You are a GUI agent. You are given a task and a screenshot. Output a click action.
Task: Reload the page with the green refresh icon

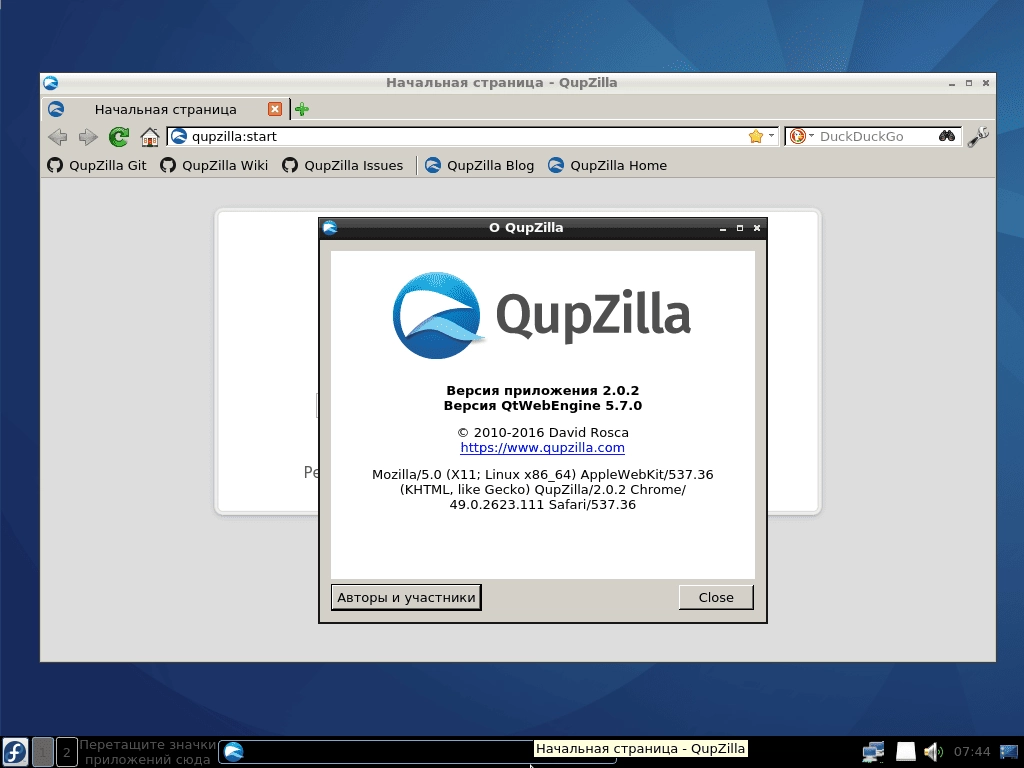click(x=119, y=136)
